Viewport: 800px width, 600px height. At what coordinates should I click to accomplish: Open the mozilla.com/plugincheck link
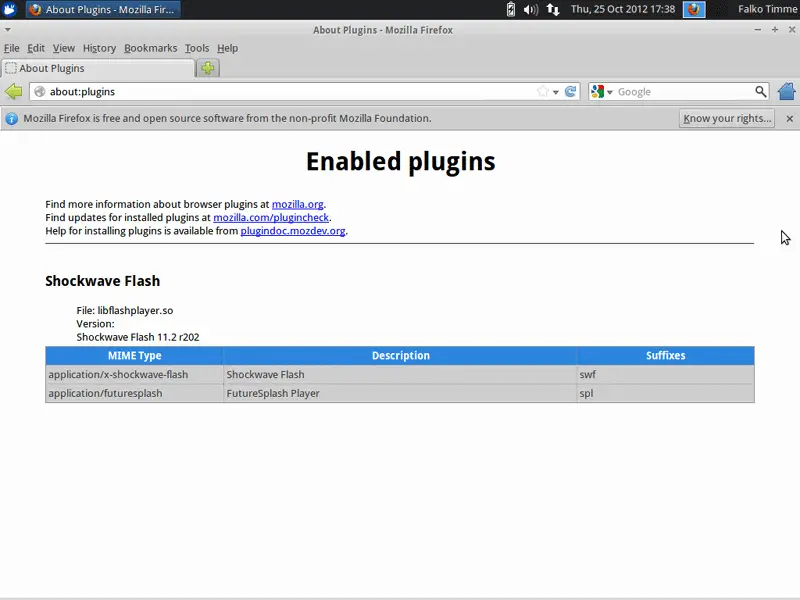point(271,217)
